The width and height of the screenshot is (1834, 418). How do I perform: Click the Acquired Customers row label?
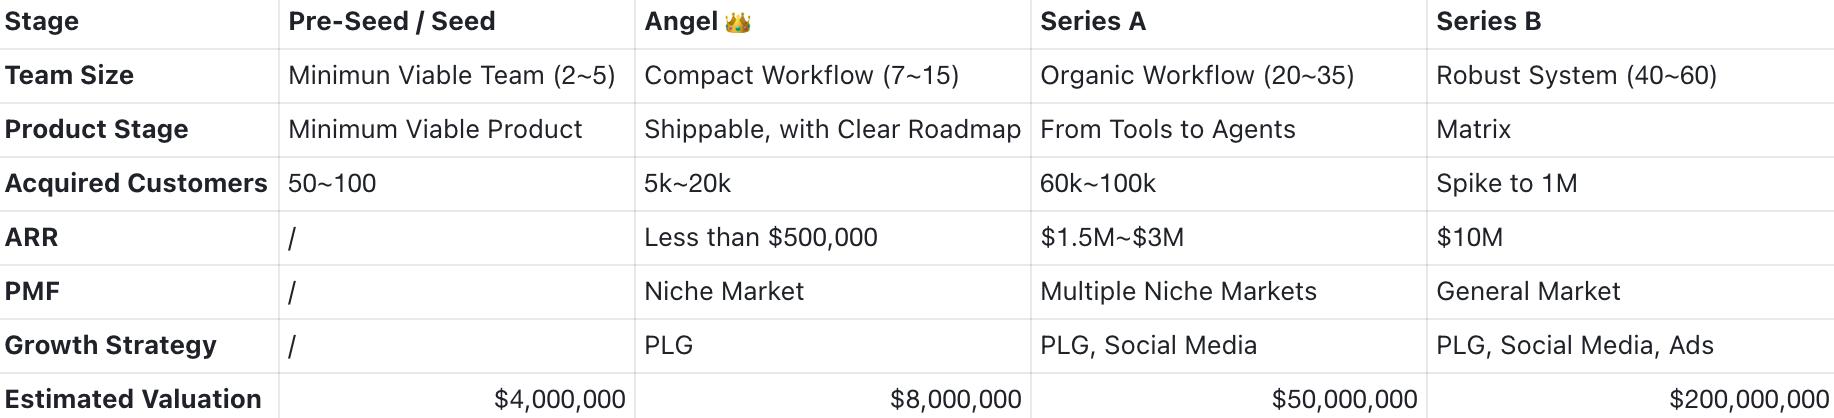(x=139, y=184)
